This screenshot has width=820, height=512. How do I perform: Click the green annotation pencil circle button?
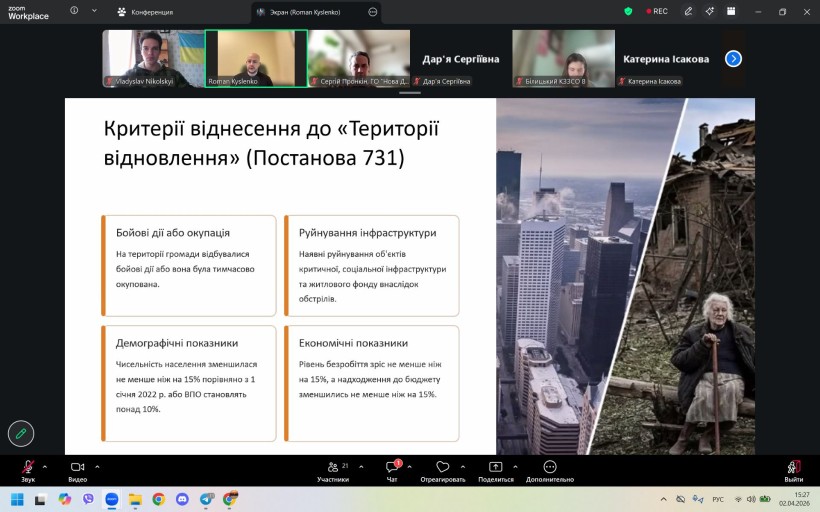tap(21, 433)
